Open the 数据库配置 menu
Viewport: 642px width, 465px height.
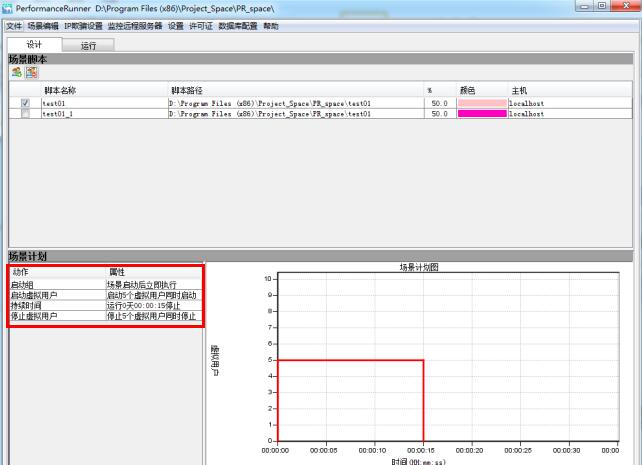coord(238,26)
